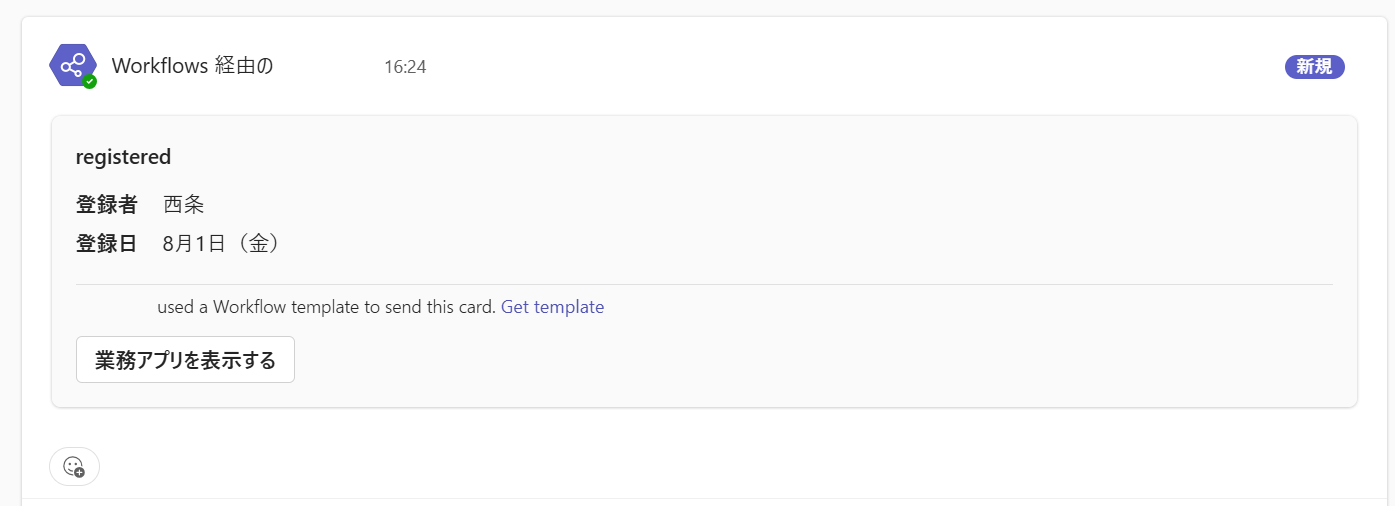The image size is (1395, 506).
Task: Click empty card space right of Get template
Action: pos(960,307)
